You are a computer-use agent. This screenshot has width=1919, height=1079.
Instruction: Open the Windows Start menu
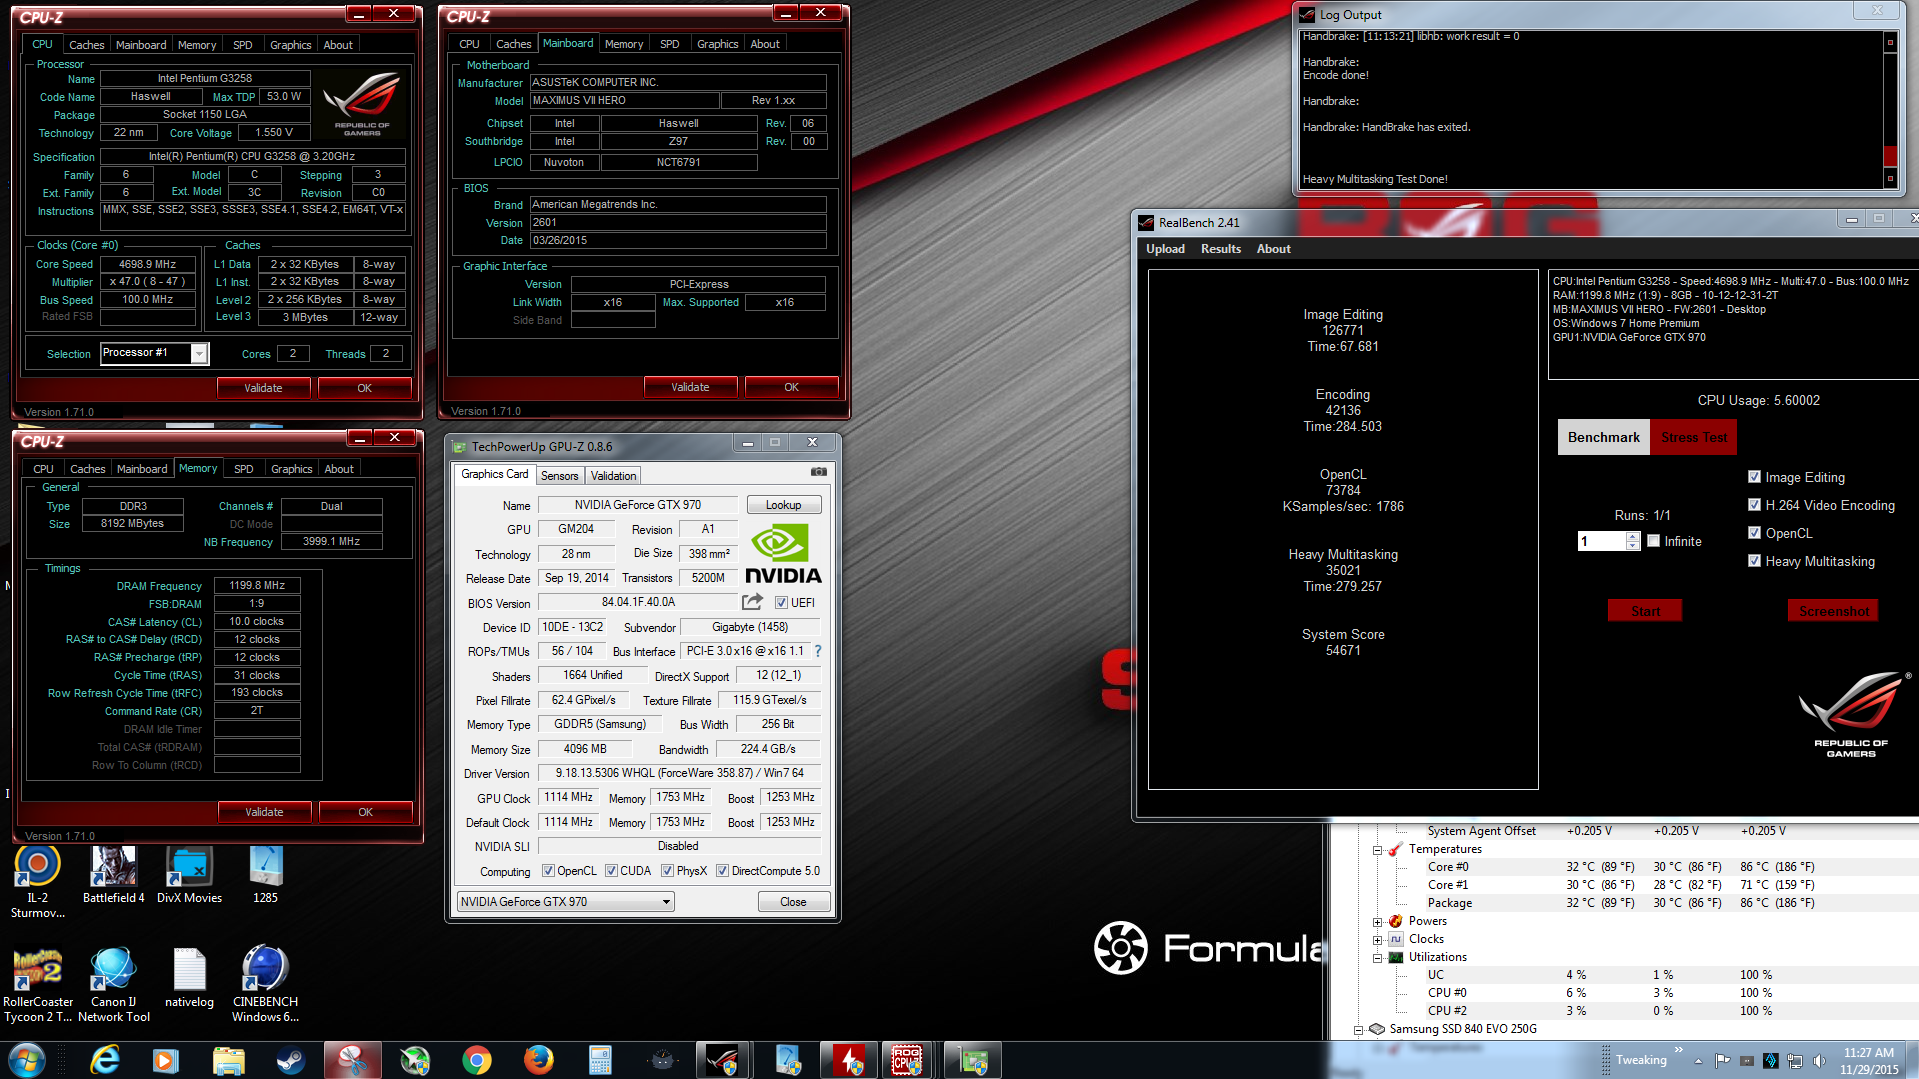[x=26, y=1060]
